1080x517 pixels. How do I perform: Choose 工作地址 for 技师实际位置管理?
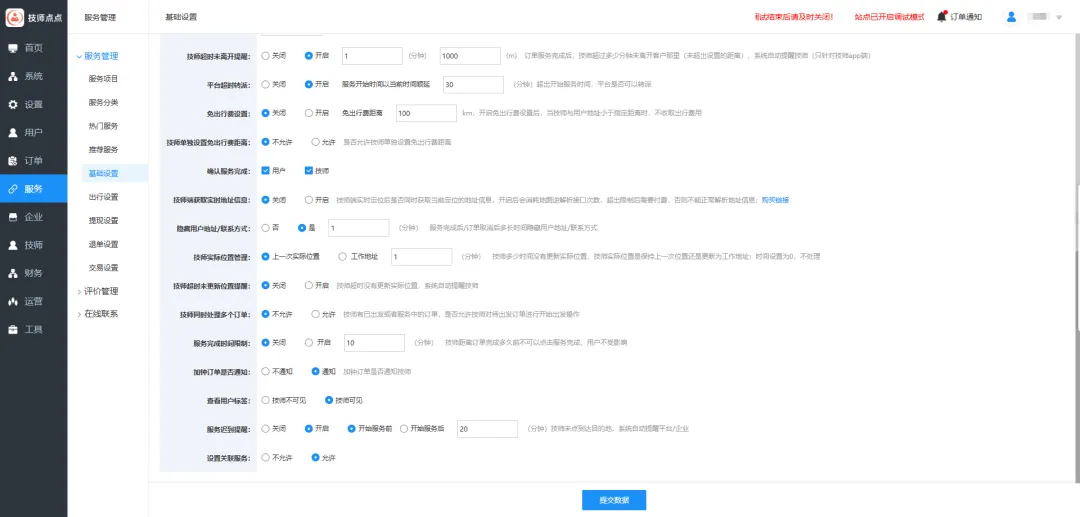click(x=343, y=257)
